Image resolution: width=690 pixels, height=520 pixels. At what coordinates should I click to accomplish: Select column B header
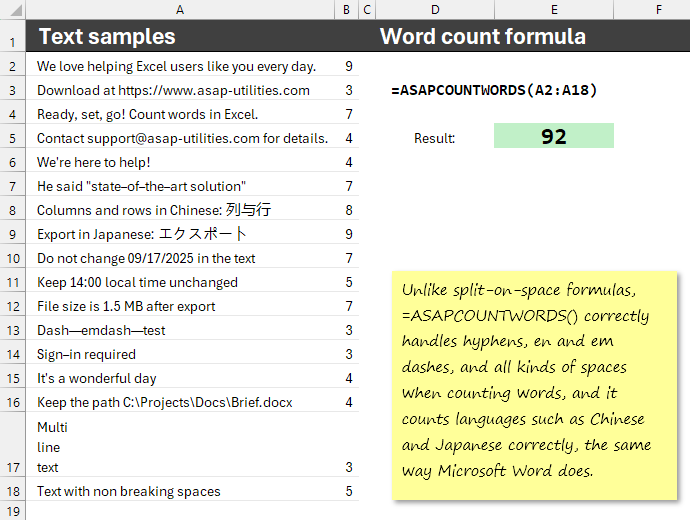pos(347,9)
